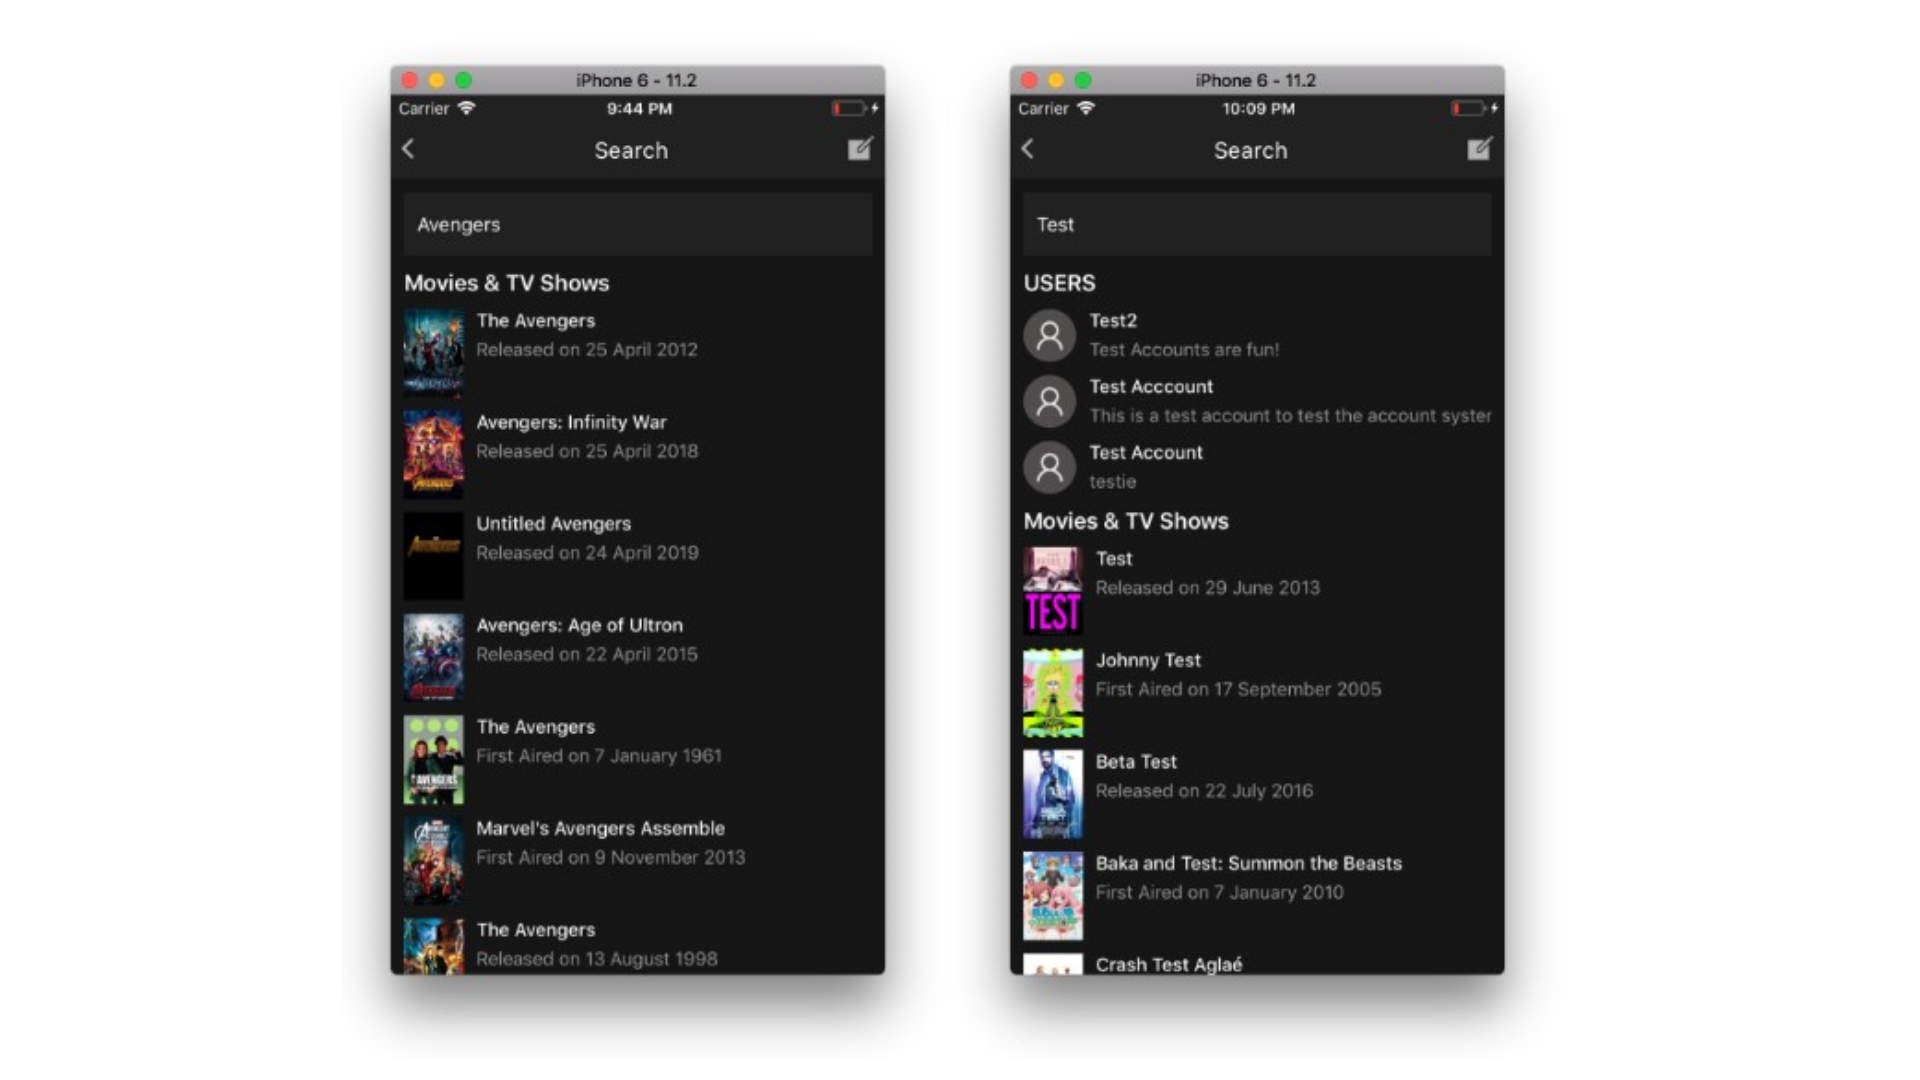
Task: Click the battery icon in left simulator
Action: 848,108
